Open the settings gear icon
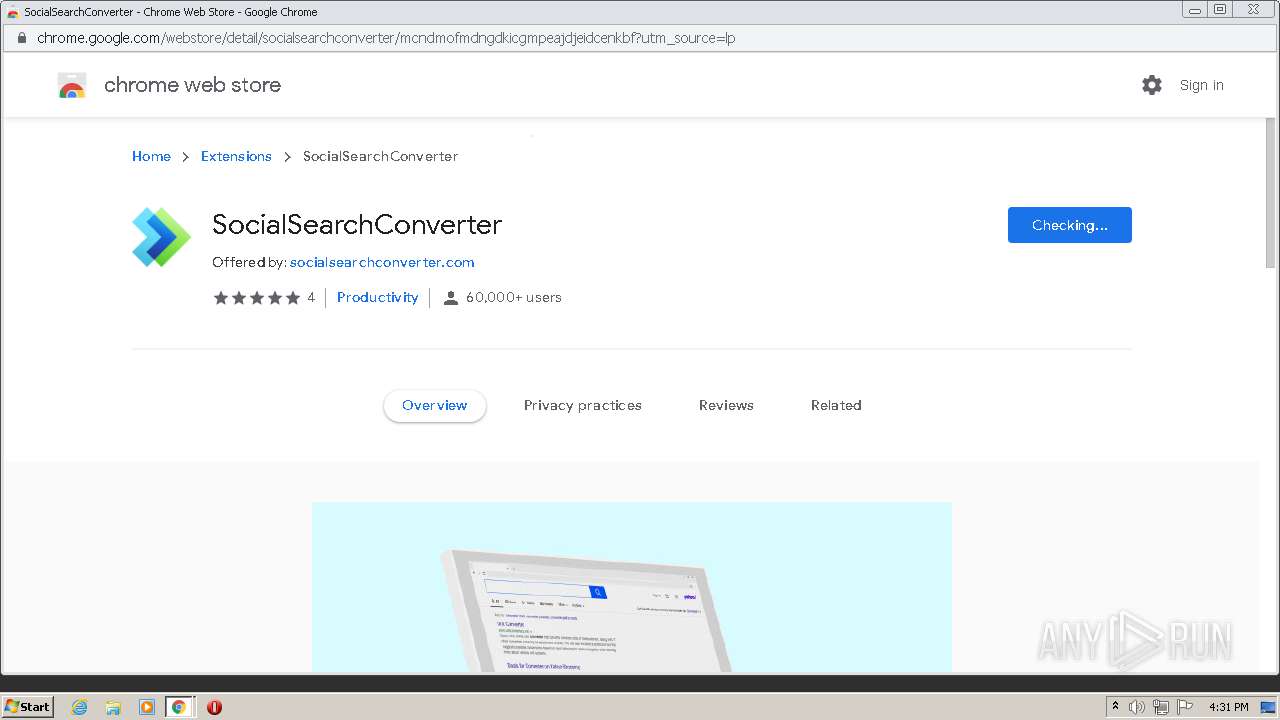The width and height of the screenshot is (1280, 720). 1152,85
